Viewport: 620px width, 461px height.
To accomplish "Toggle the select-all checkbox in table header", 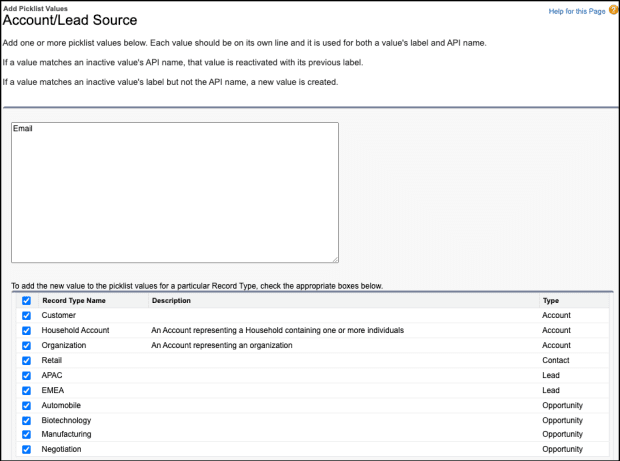I will tap(26, 300).
